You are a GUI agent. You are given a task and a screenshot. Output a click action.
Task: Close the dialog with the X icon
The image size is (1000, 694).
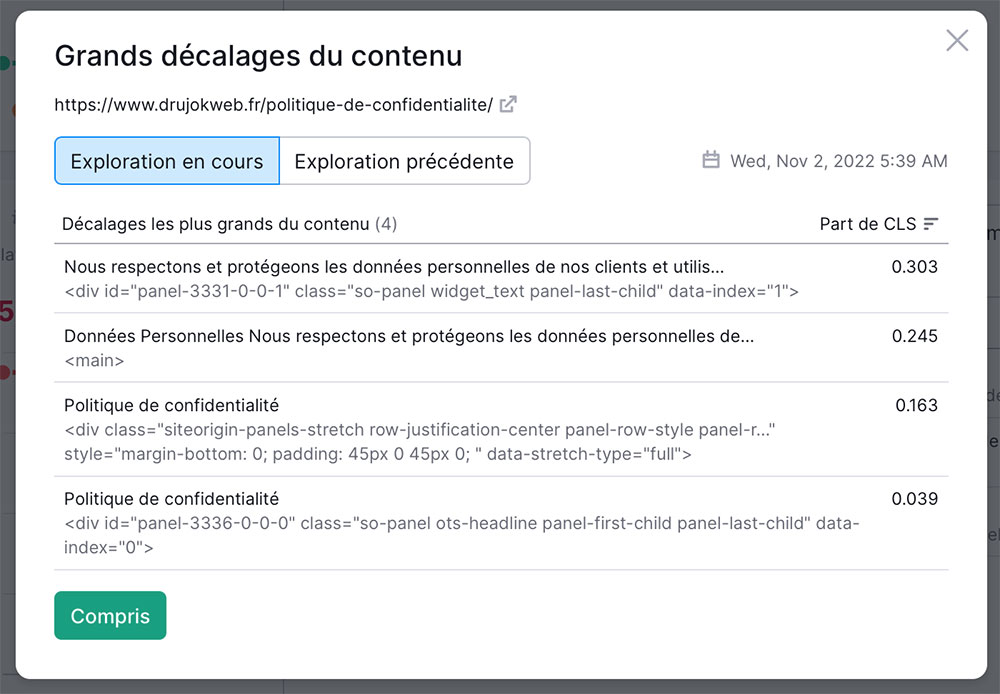click(x=957, y=40)
